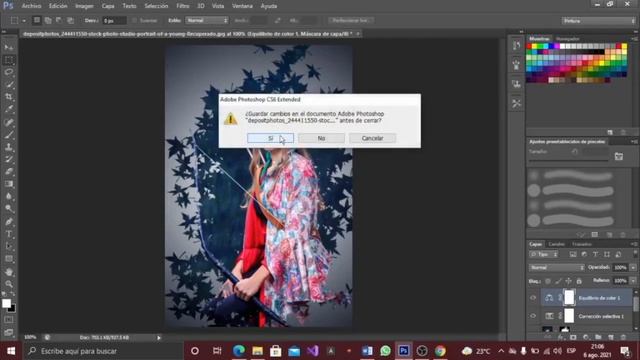Open the workspace Pintura dropdown
This screenshot has height=360, width=640.
click(598, 20)
